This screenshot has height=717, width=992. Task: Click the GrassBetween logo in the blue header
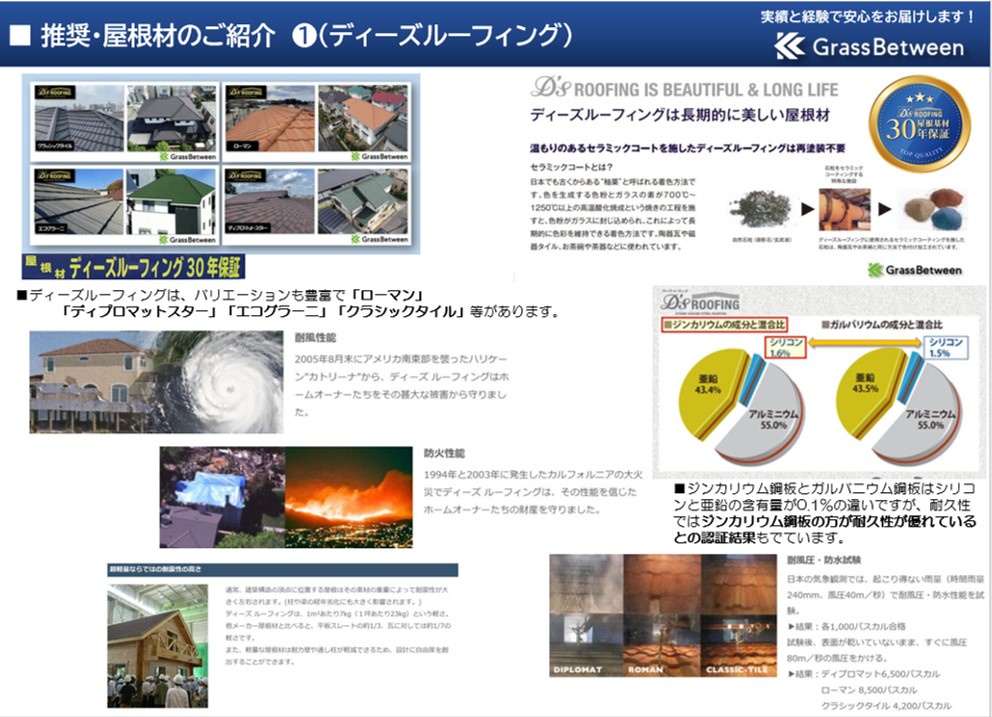(x=869, y=47)
